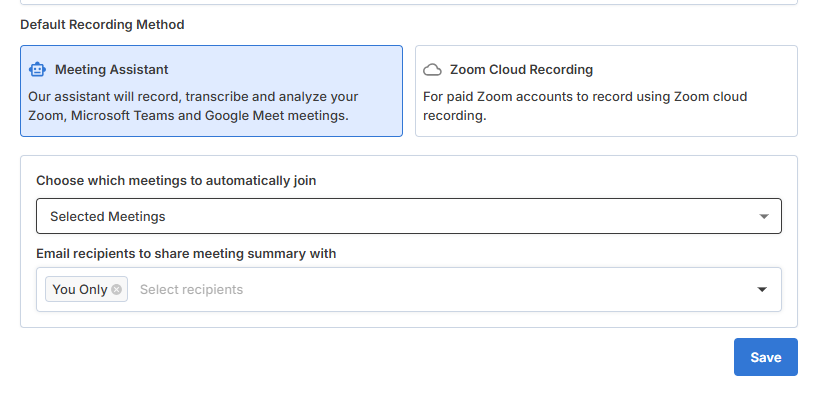The height and width of the screenshot is (405, 818).
Task: Expand the email recipients dropdown arrow
Action: [x=762, y=290]
